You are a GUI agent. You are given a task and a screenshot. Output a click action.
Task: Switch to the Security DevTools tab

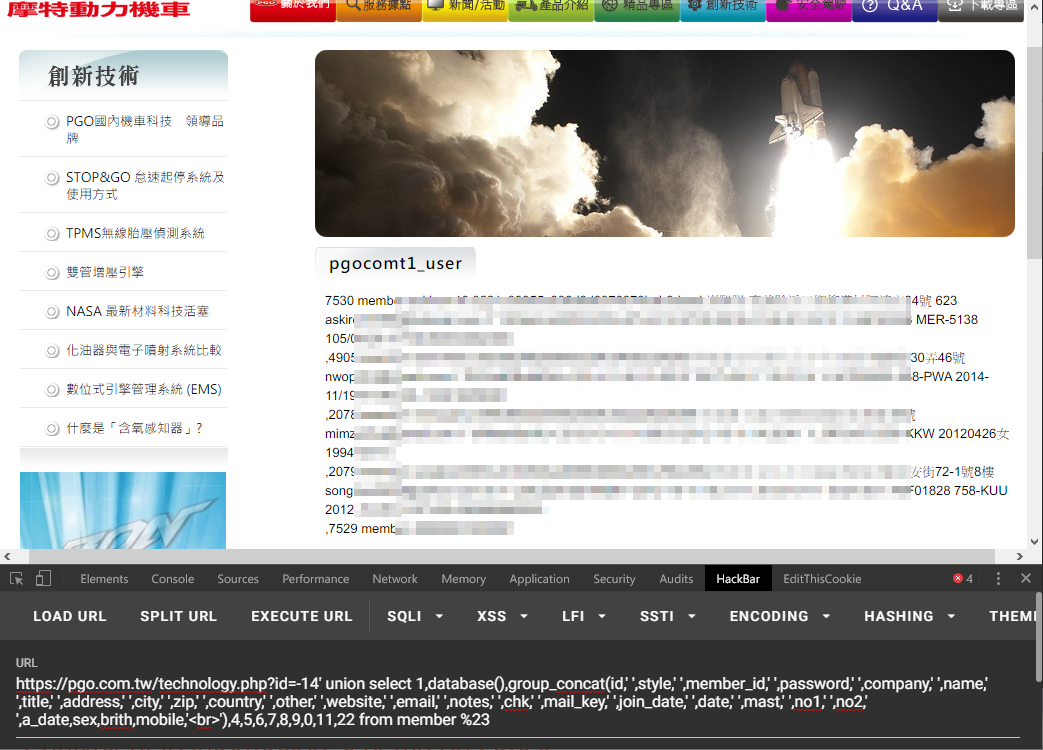(x=614, y=579)
